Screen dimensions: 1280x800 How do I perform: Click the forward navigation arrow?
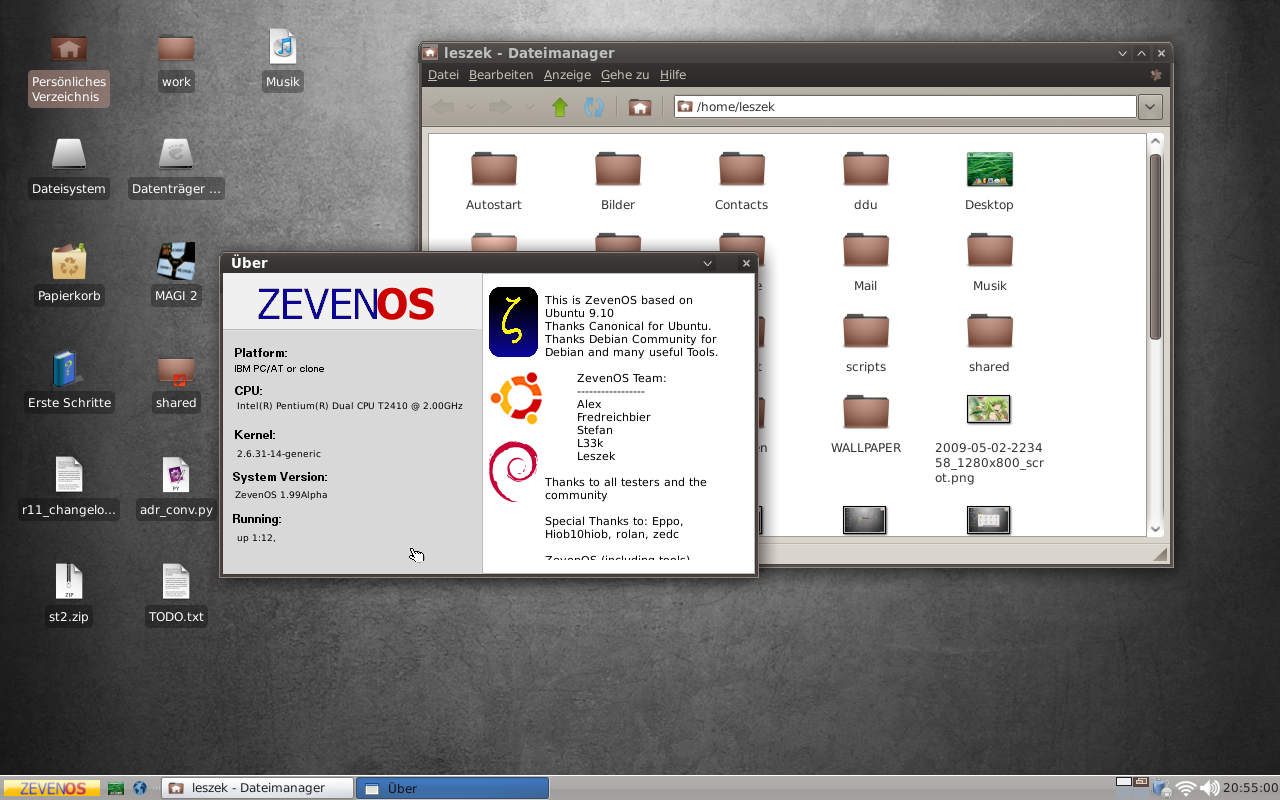pos(500,107)
